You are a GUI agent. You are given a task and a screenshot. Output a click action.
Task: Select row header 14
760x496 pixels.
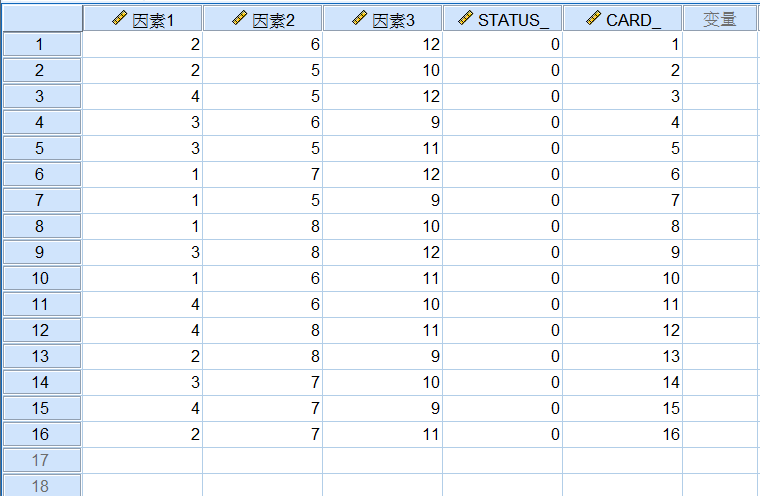click(x=42, y=382)
